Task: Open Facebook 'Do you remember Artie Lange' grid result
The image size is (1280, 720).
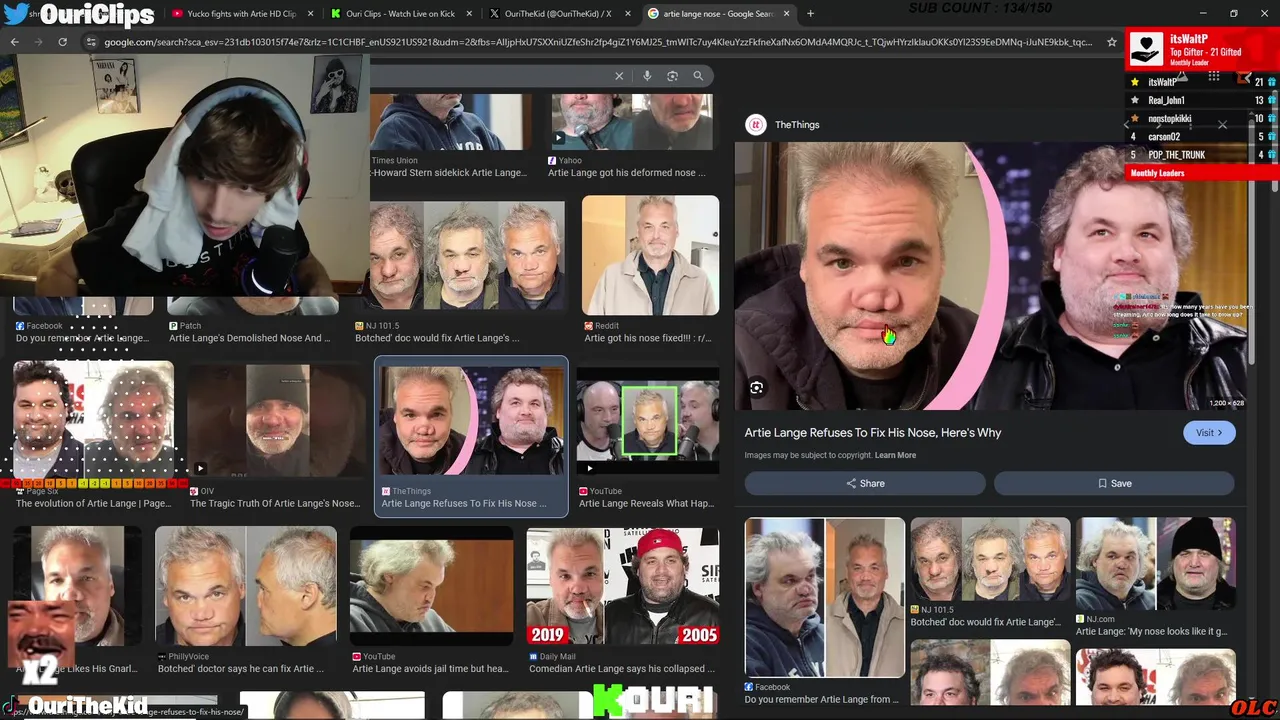Action: click(83, 322)
